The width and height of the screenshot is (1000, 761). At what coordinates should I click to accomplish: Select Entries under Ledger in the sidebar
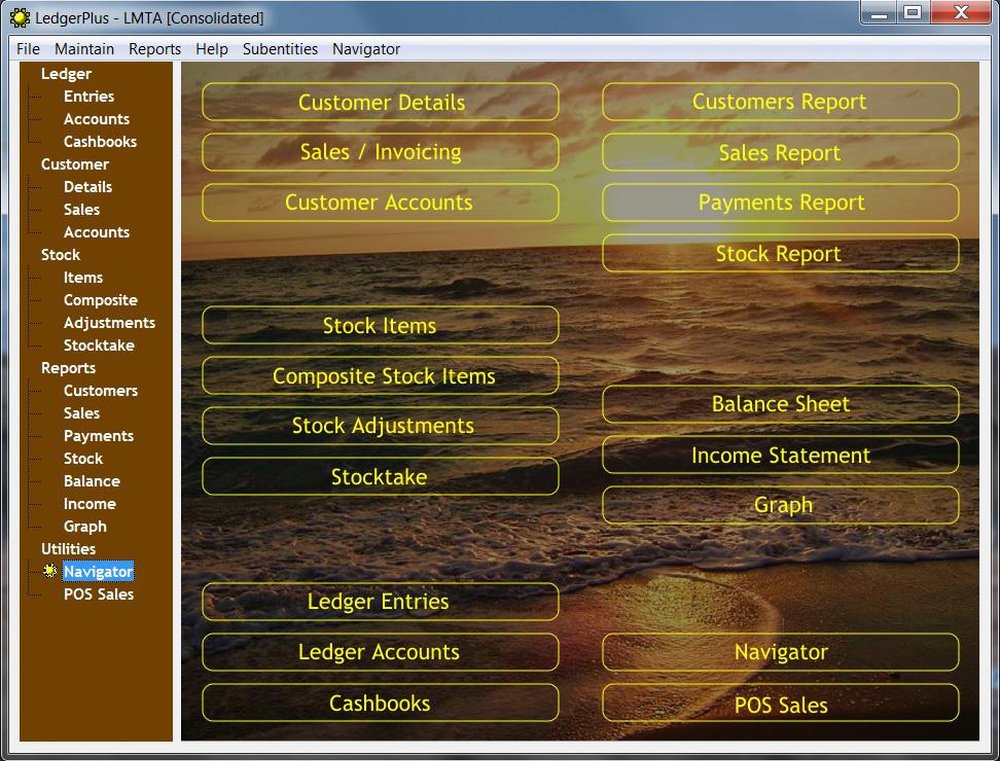point(89,96)
